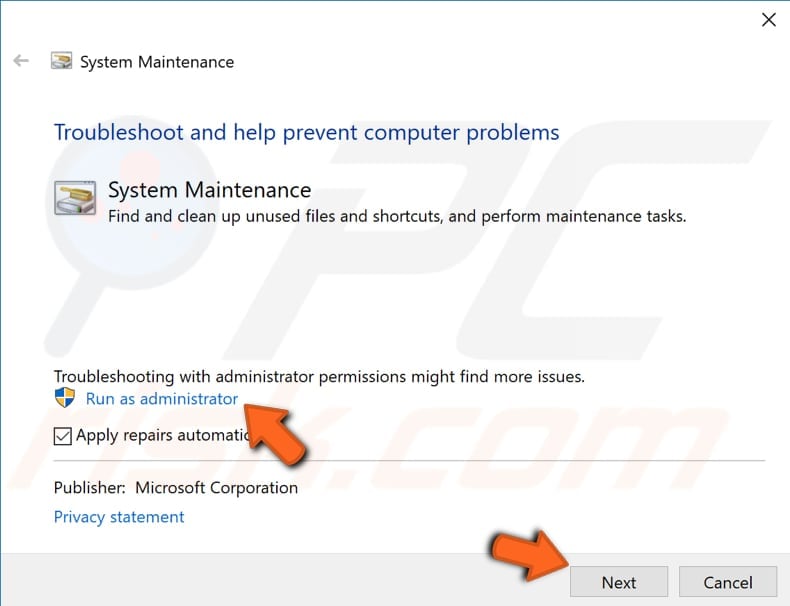790x606 pixels.
Task: Close the troubleshooter with the X
Action: click(x=768, y=20)
